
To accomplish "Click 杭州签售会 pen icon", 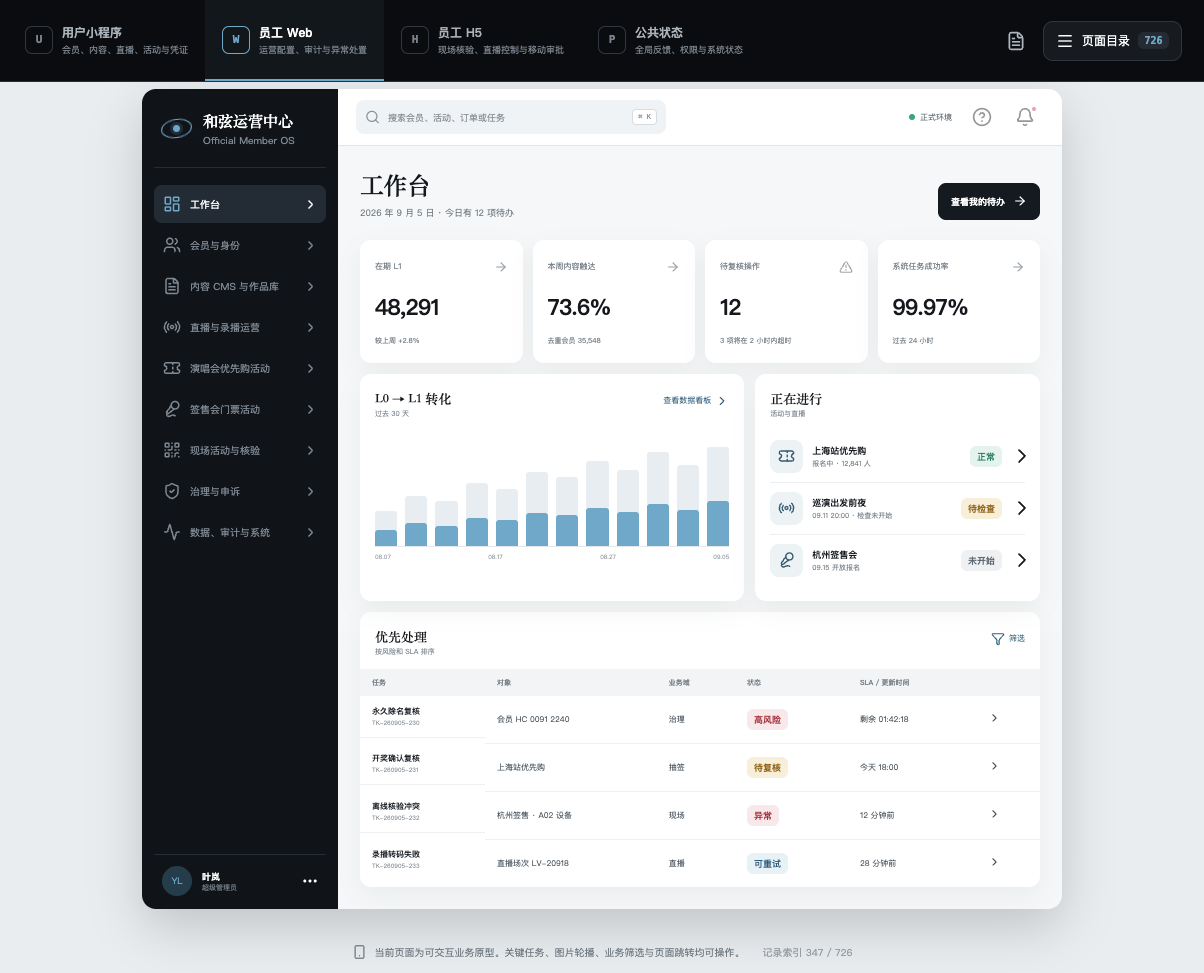I will click(787, 560).
